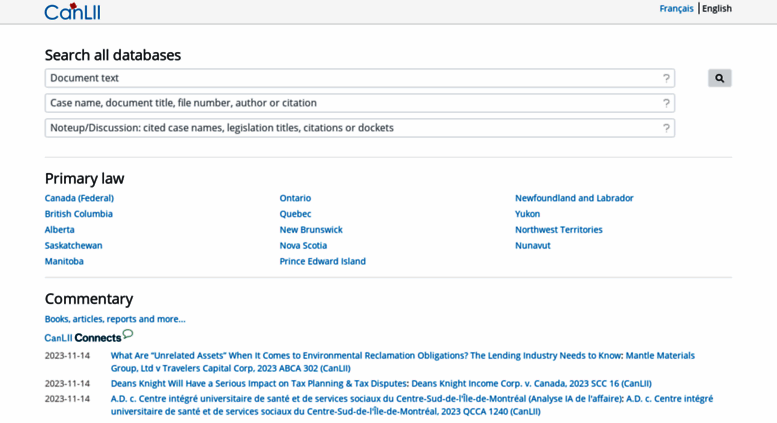Open Books, articles, reports and more
777x423 pixels.
click(x=115, y=319)
